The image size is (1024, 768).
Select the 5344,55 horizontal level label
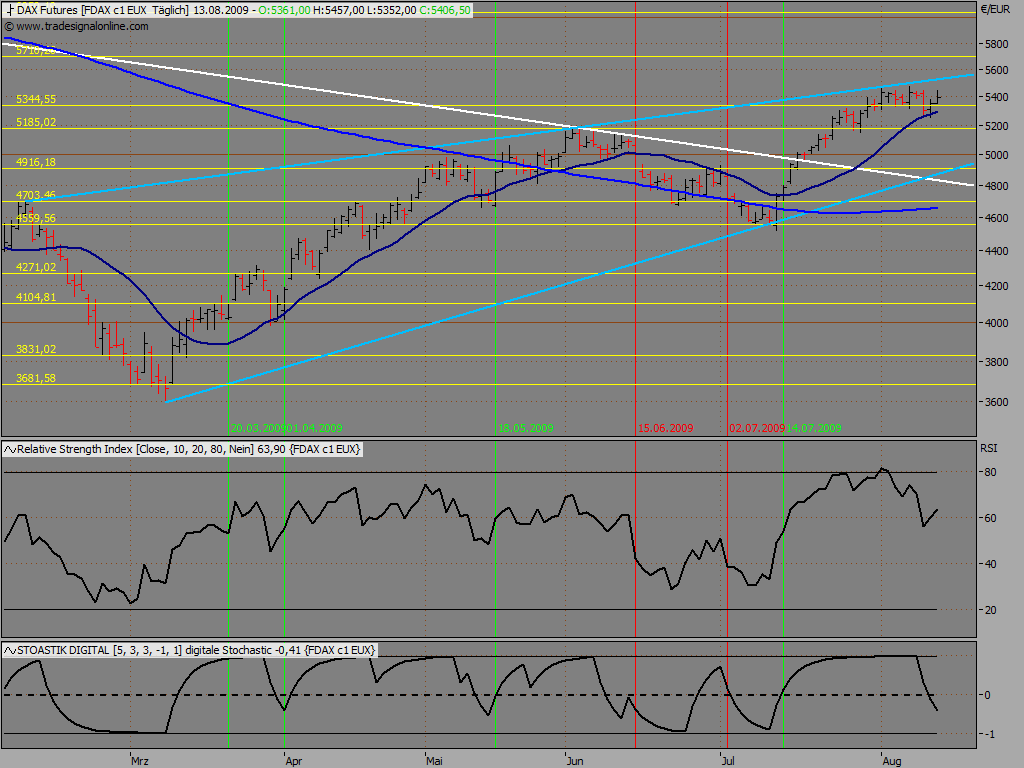[x=36, y=99]
